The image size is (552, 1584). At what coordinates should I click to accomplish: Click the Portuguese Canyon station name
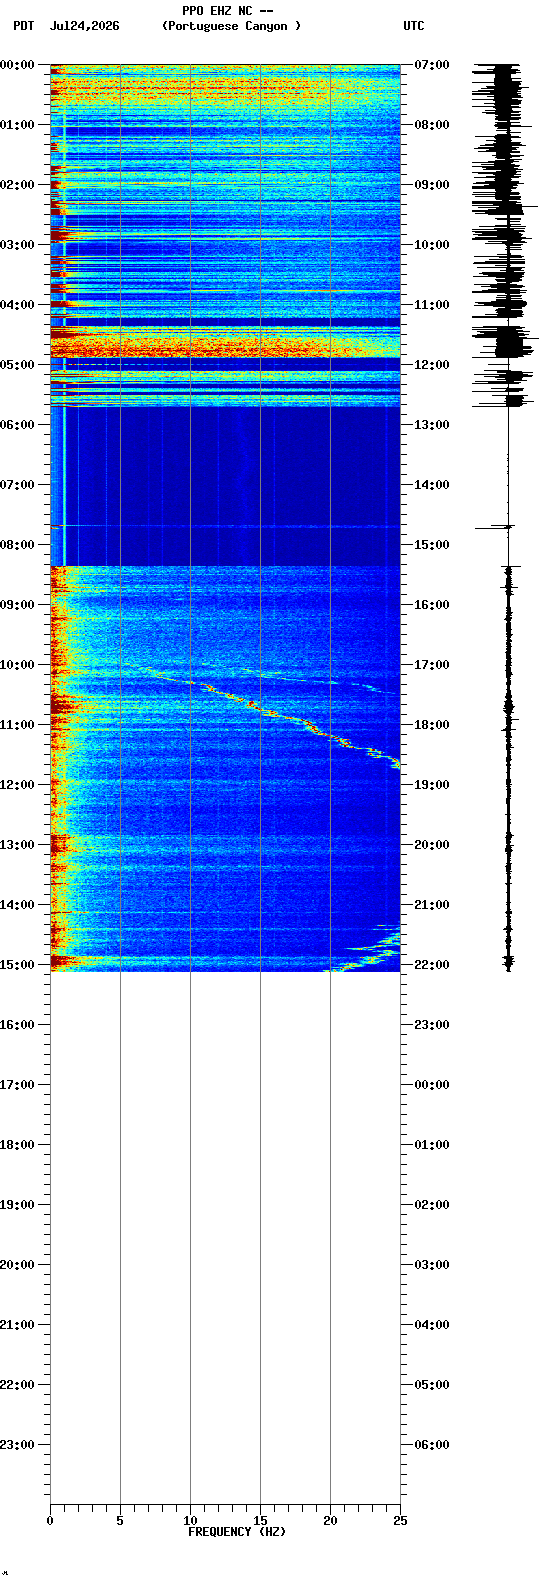(231, 26)
